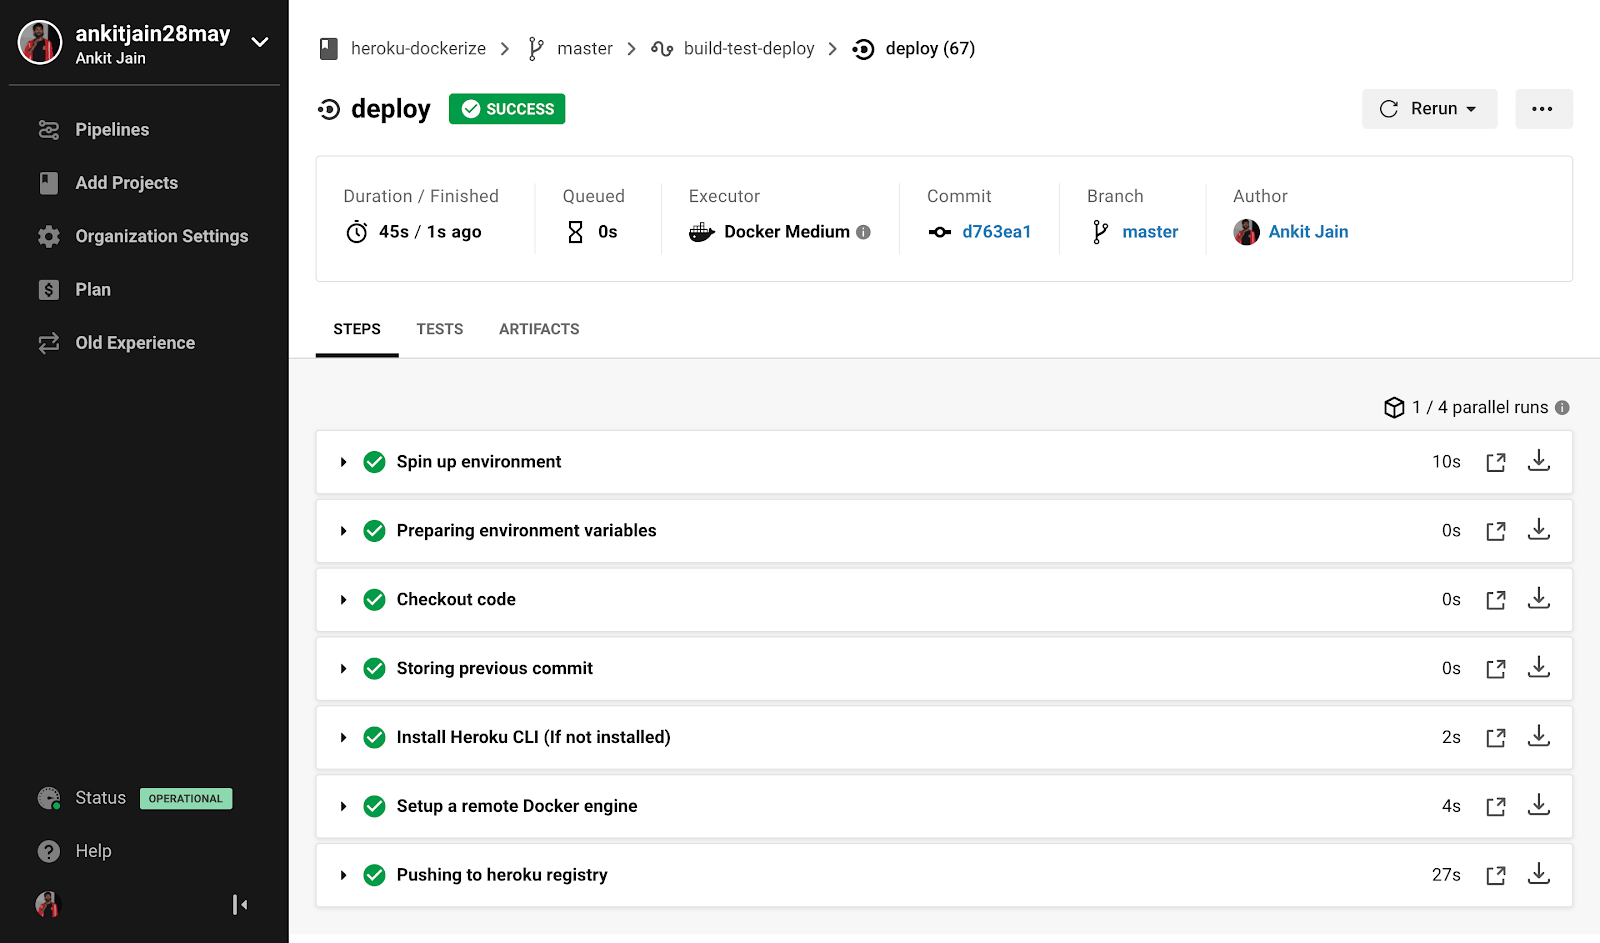Viewport: 1600px width, 943px height.
Task: Expand the Install Heroku CLI step
Action: (x=343, y=738)
